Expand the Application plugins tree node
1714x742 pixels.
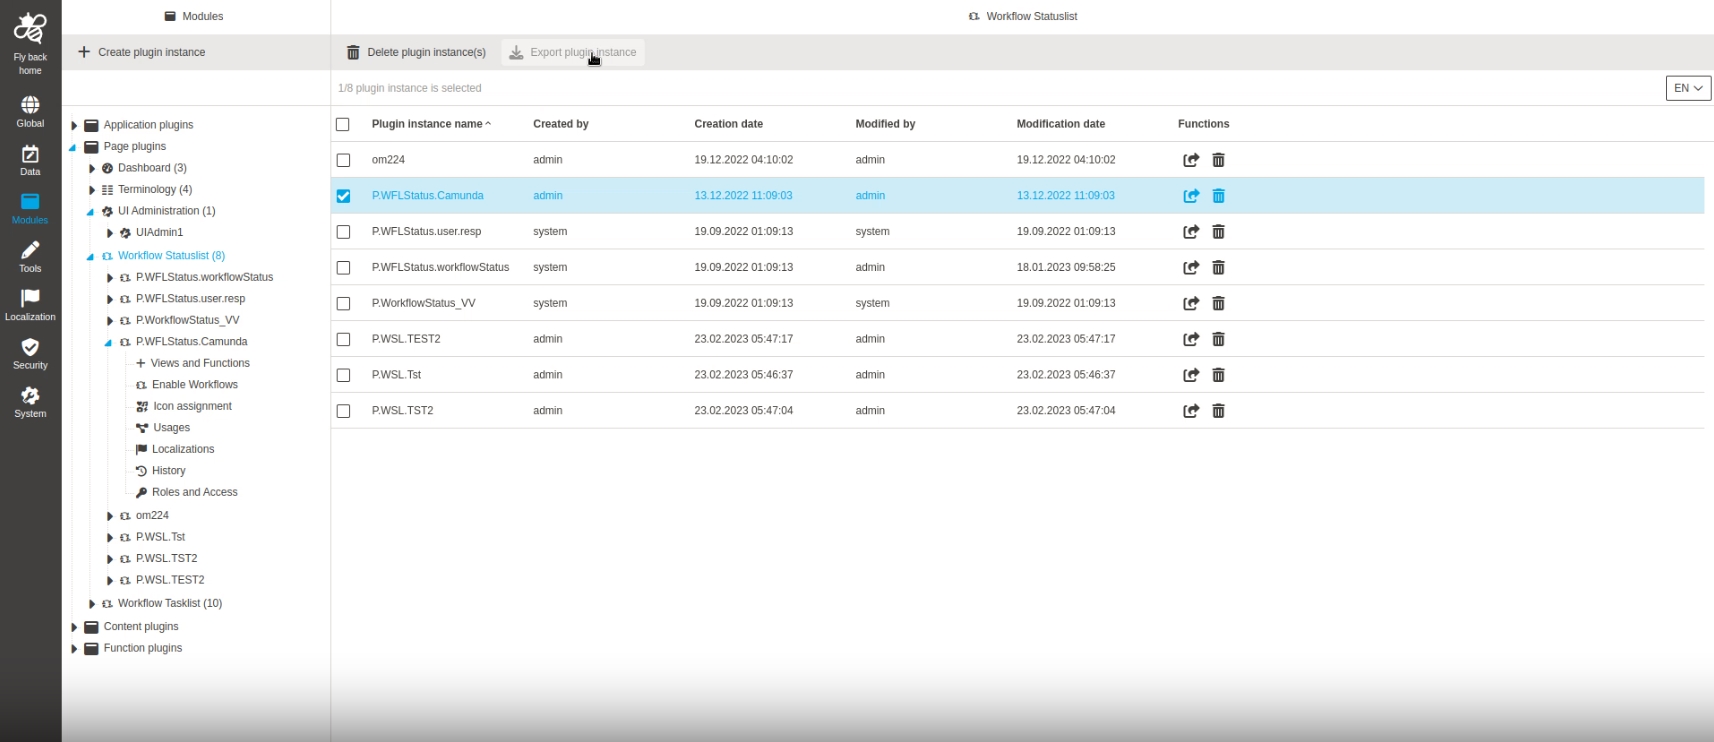(74, 125)
